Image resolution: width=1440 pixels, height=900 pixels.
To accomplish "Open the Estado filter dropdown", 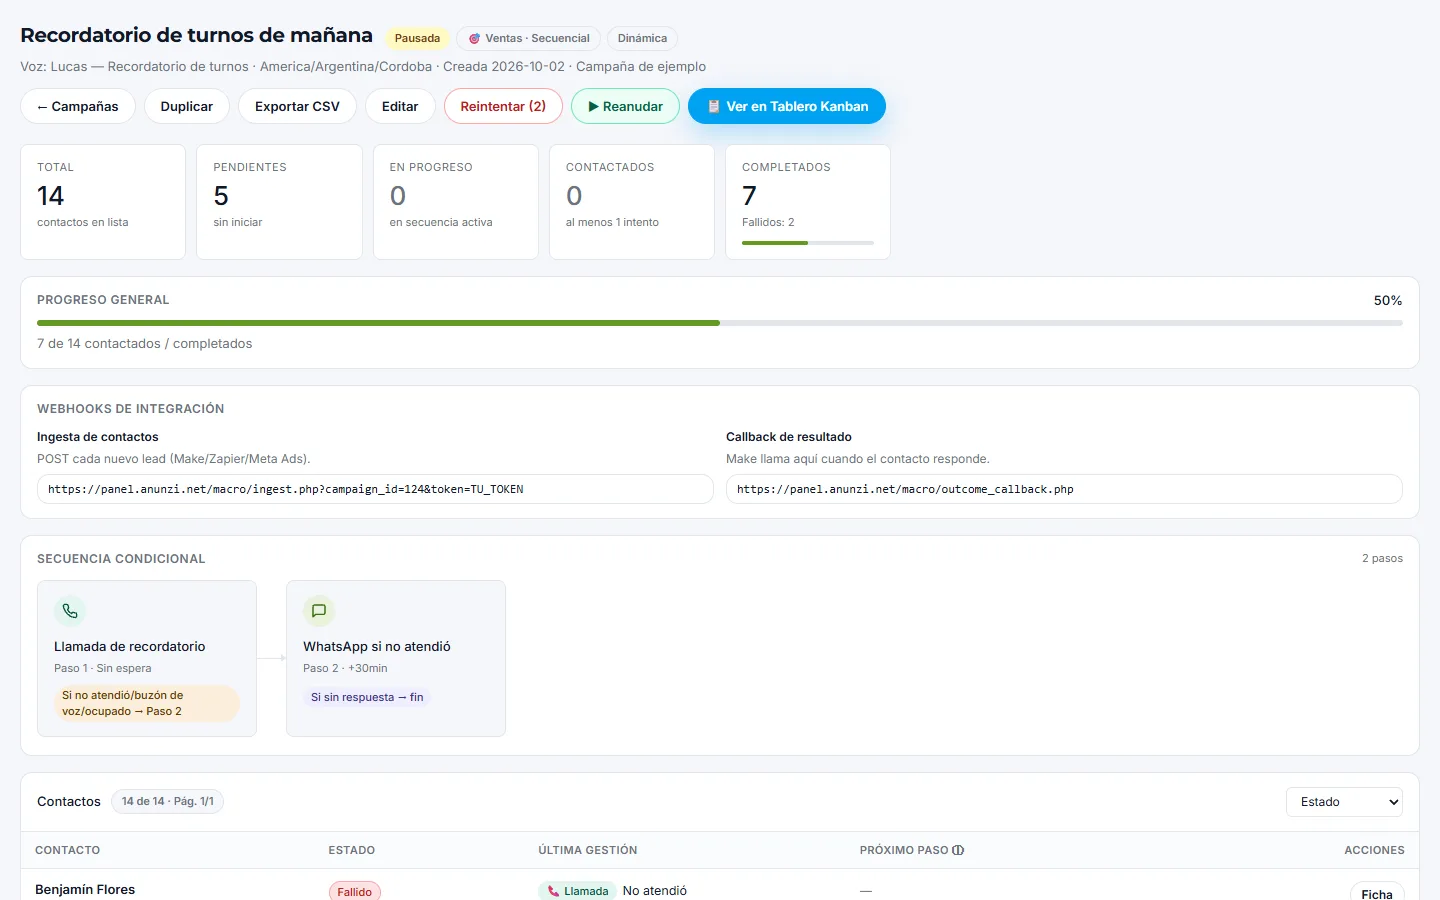I will (1344, 802).
